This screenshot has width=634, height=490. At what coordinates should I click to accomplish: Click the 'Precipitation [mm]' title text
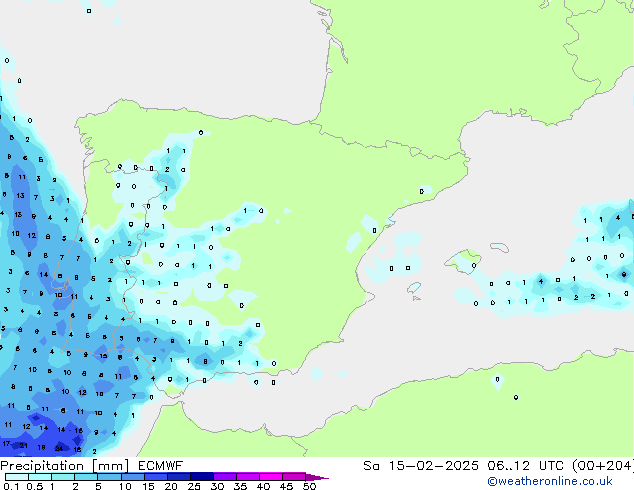pos(64,466)
